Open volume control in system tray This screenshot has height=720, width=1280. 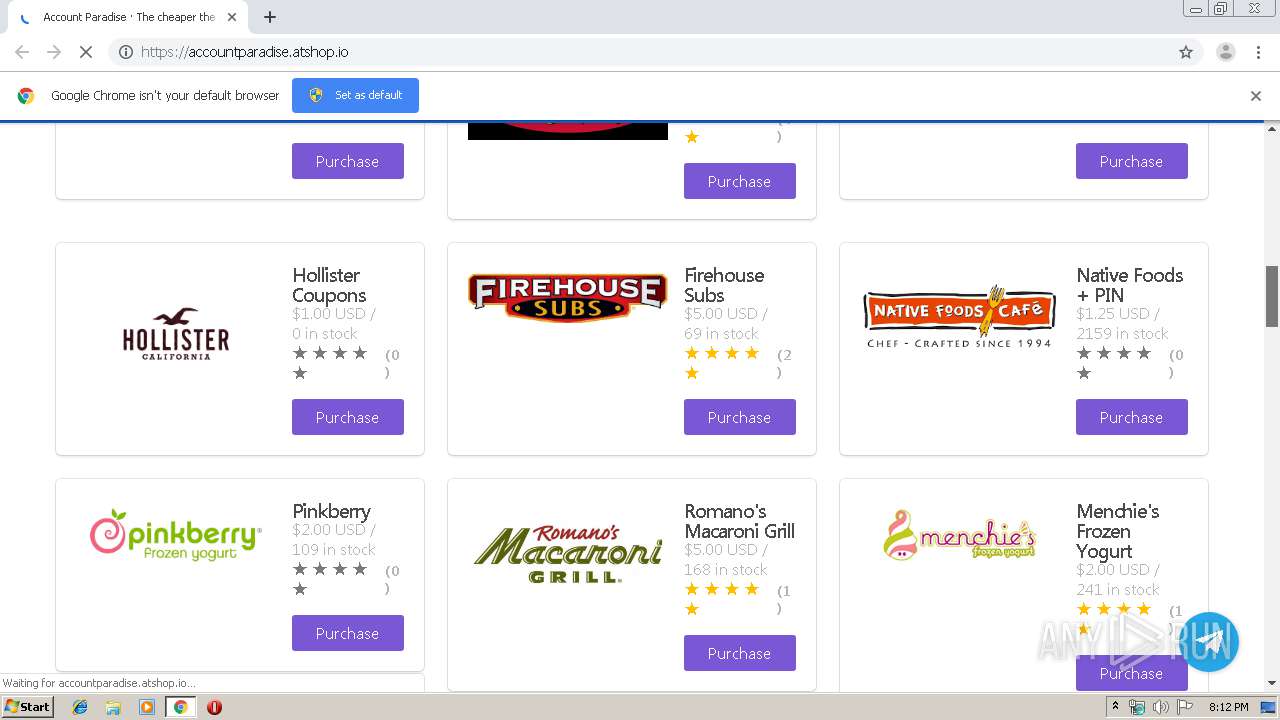click(x=1161, y=707)
